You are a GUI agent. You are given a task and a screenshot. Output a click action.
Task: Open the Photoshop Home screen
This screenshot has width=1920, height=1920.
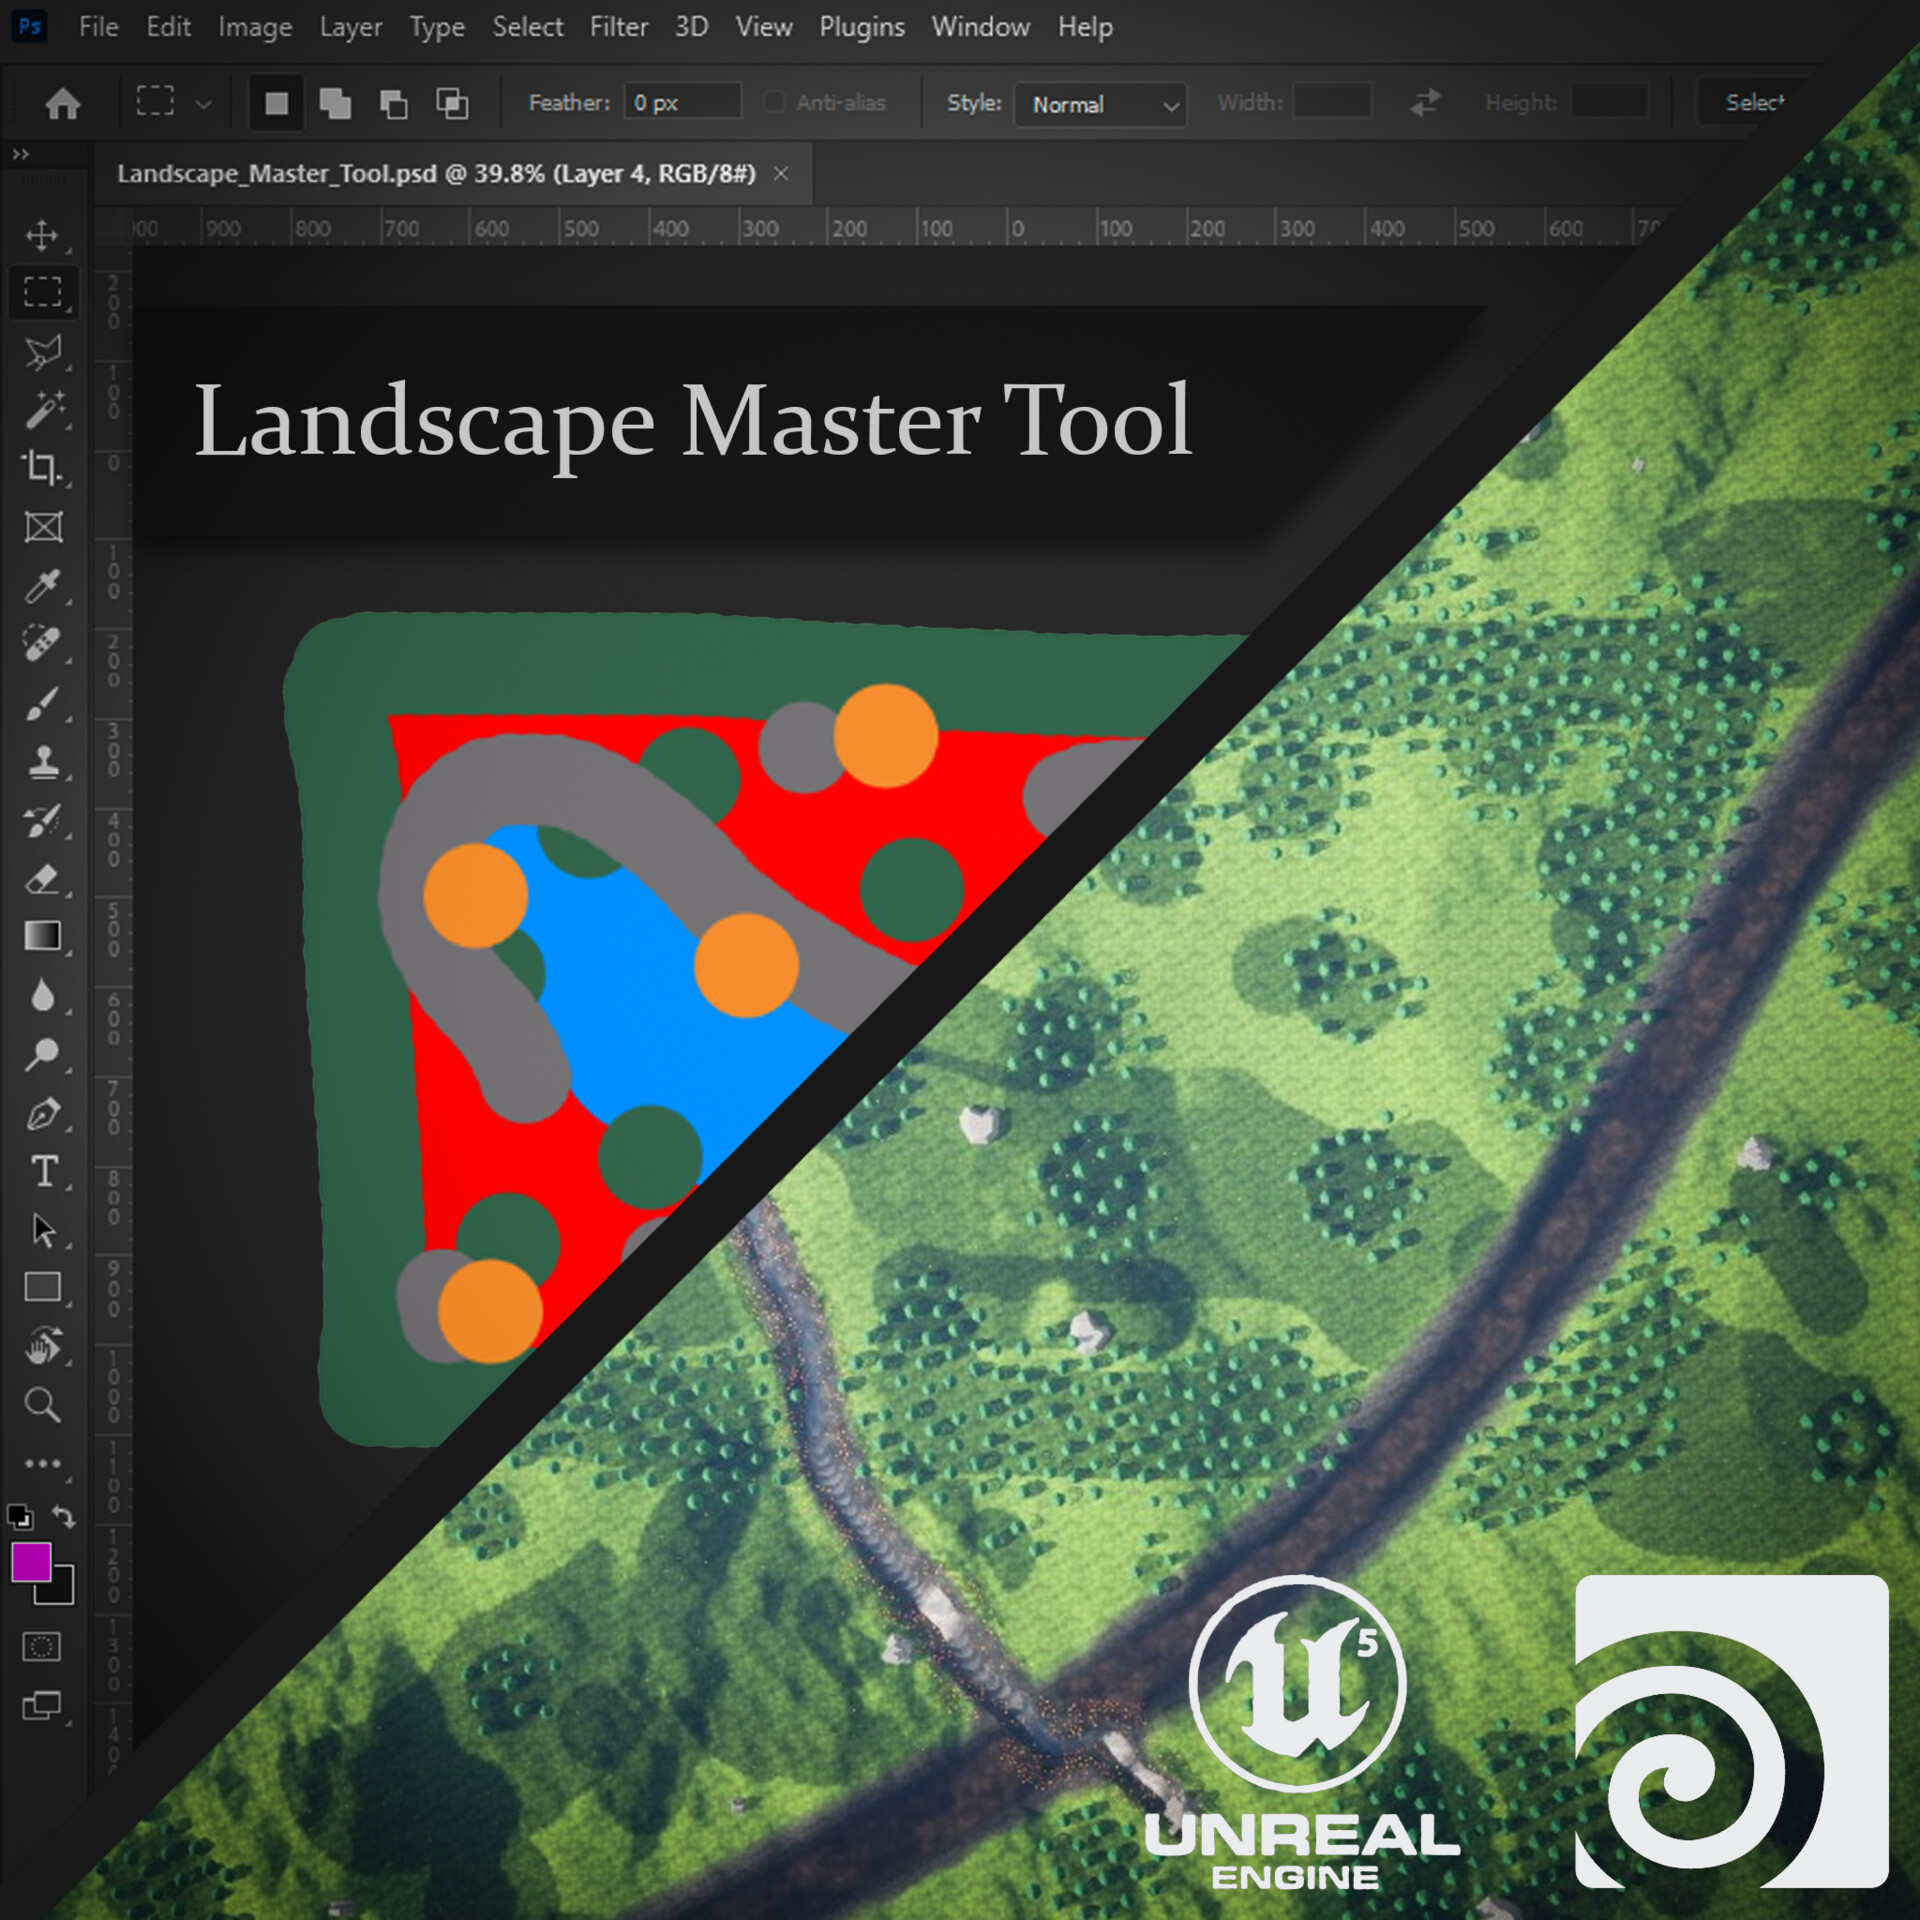[62, 103]
